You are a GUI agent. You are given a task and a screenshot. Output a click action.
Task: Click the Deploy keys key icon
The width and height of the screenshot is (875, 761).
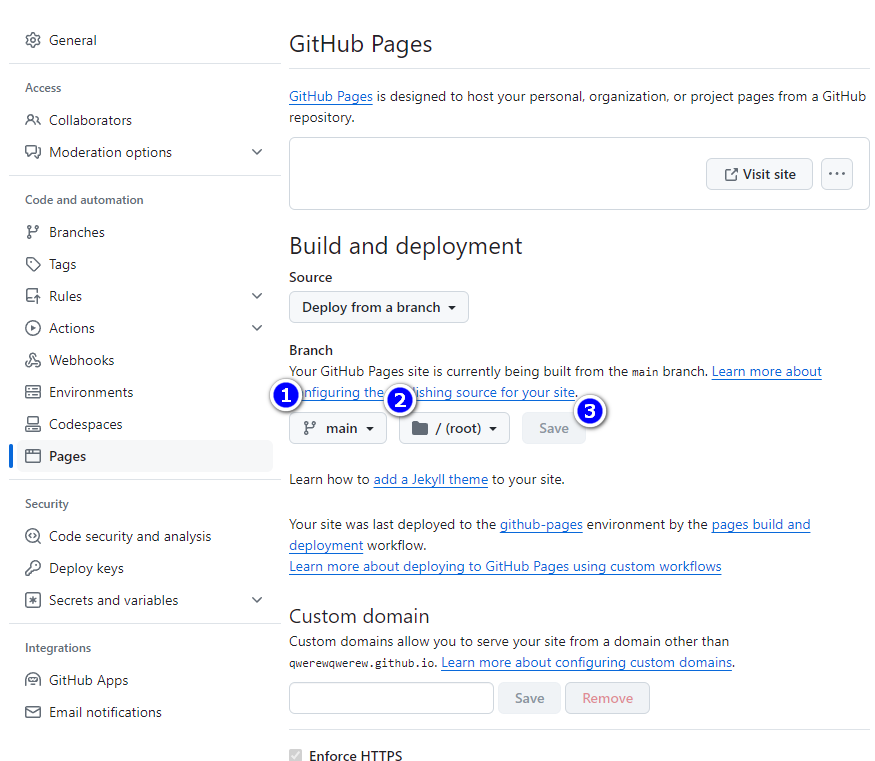point(33,568)
